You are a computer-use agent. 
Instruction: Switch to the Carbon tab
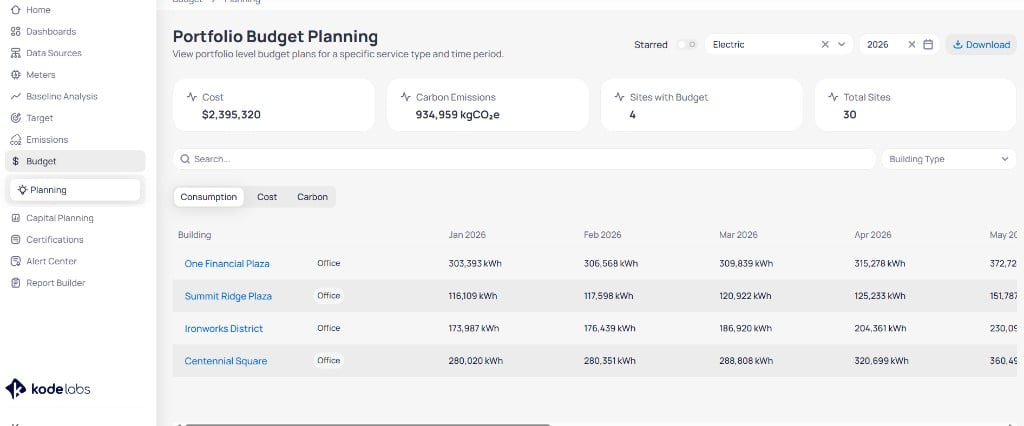(312, 197)
